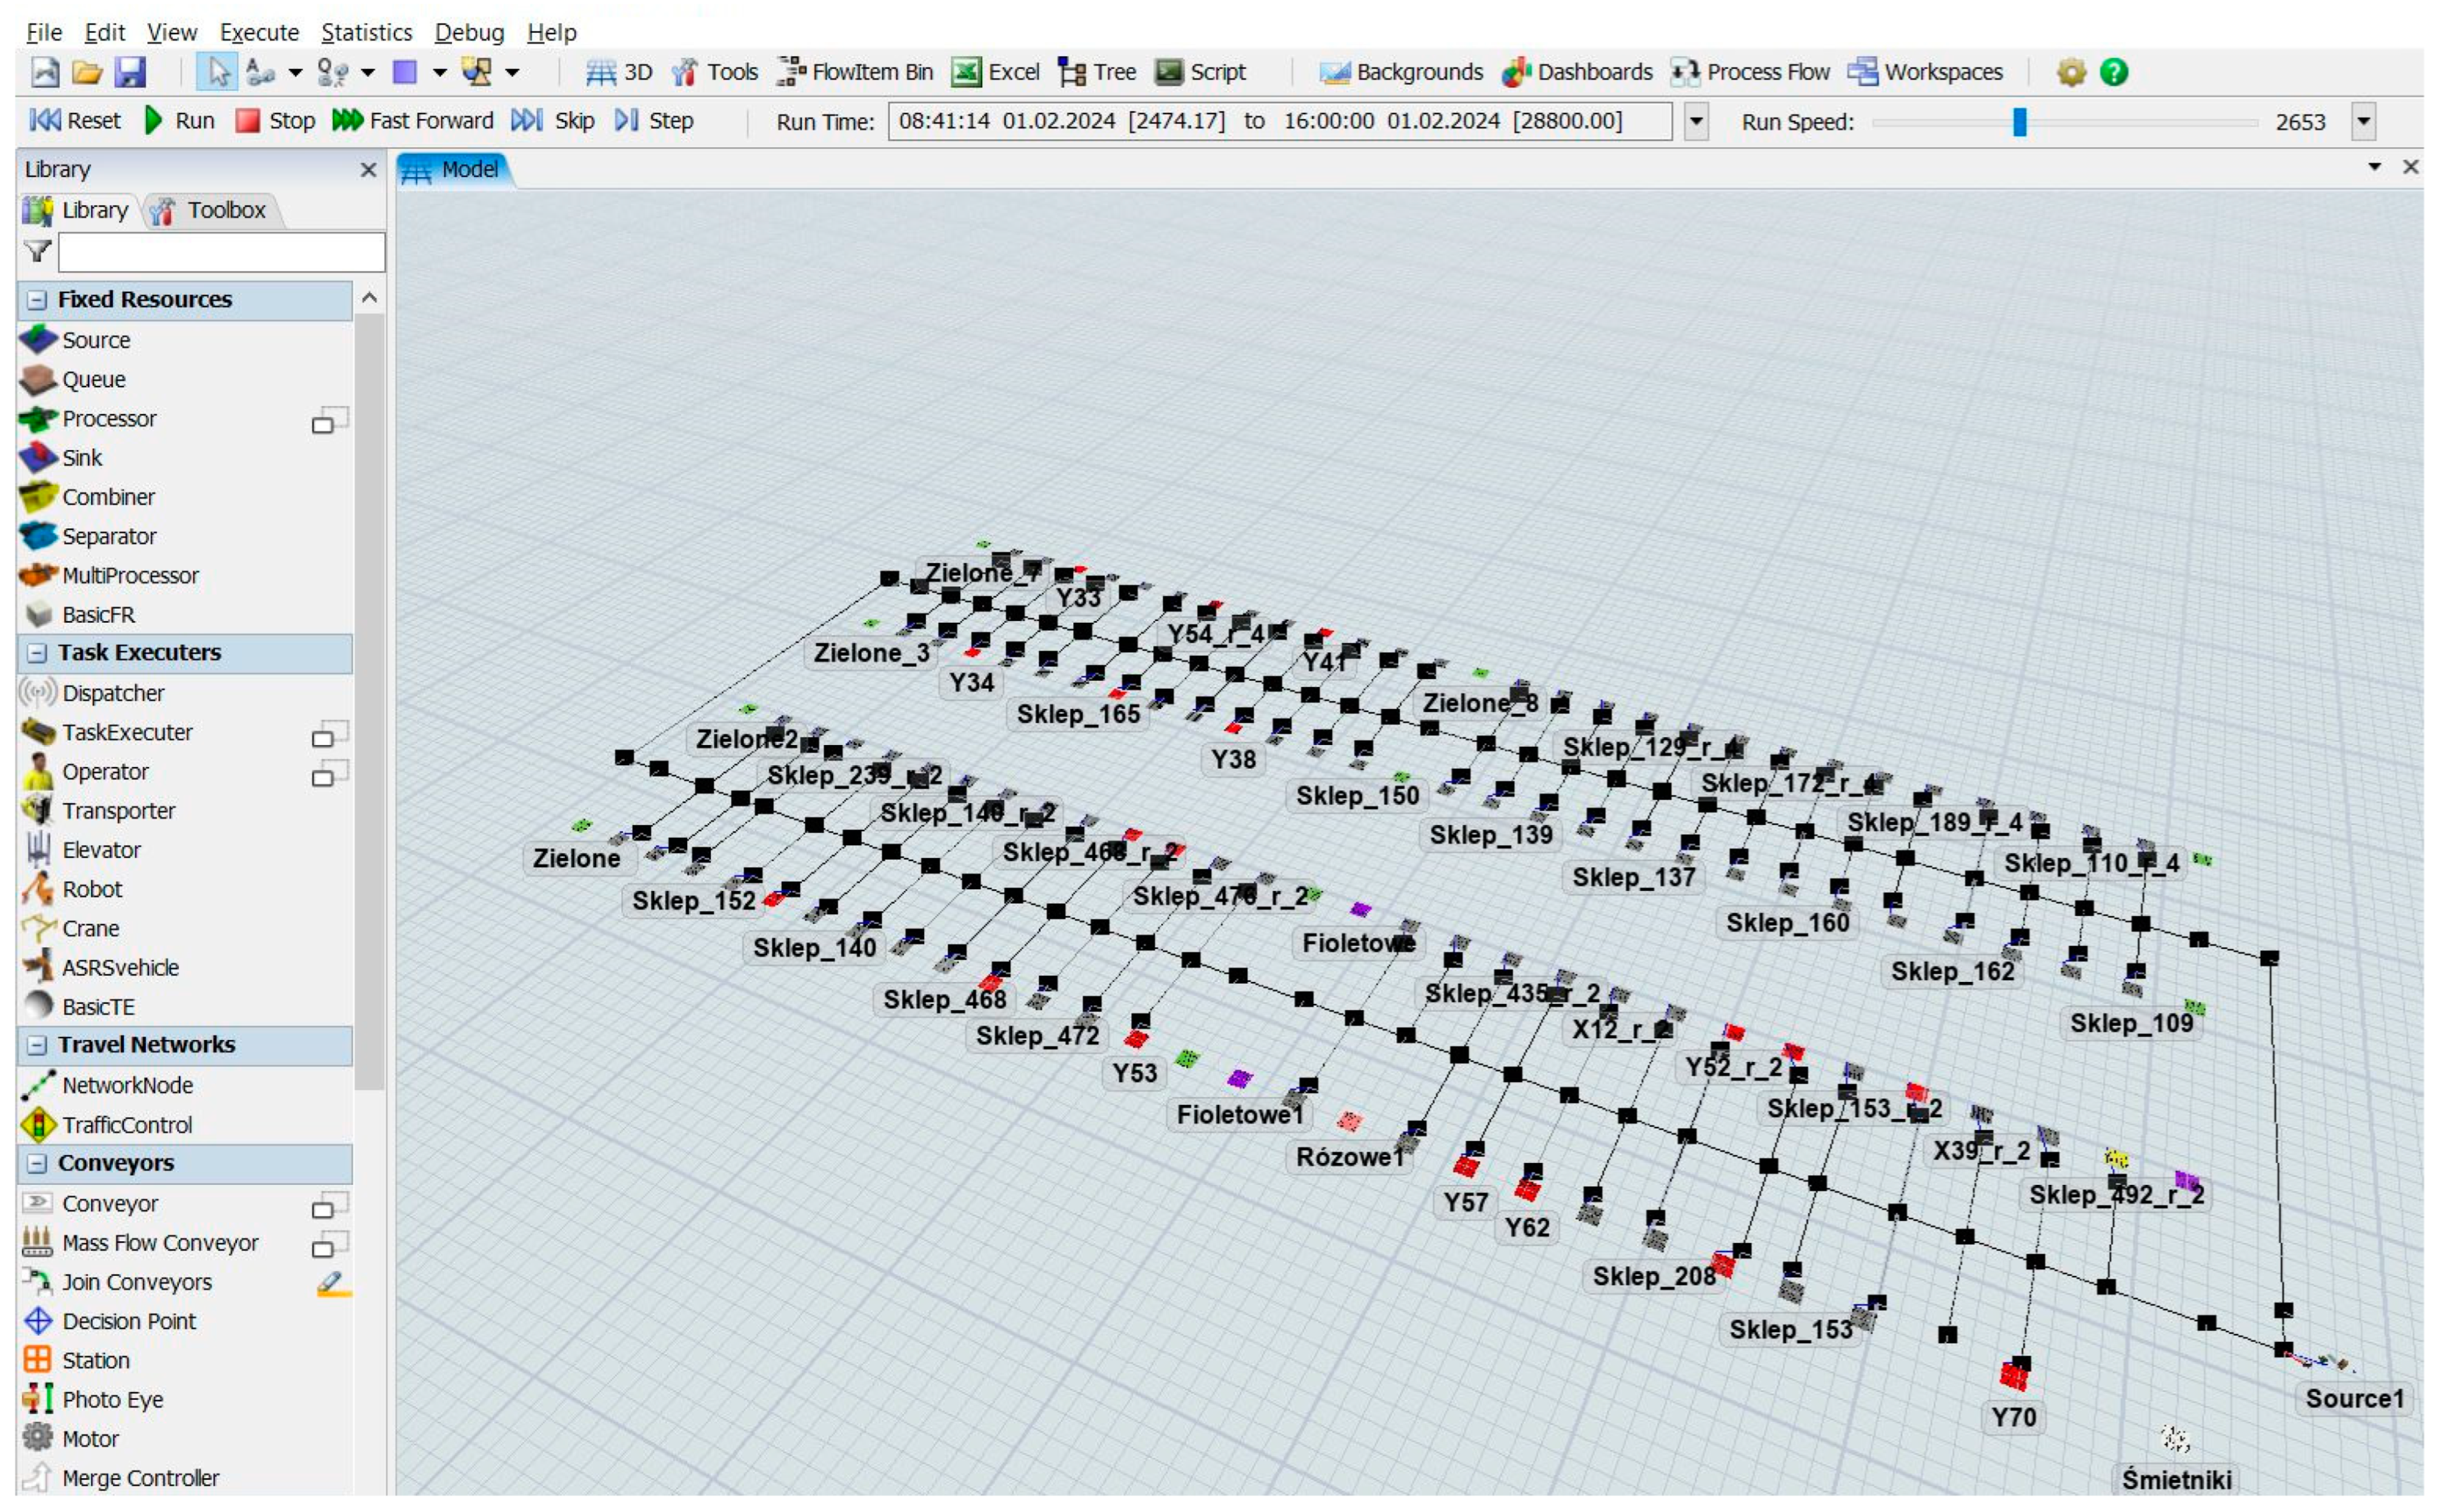Open the Run Speed dropdown arrow

click(x=2363, y=122)
